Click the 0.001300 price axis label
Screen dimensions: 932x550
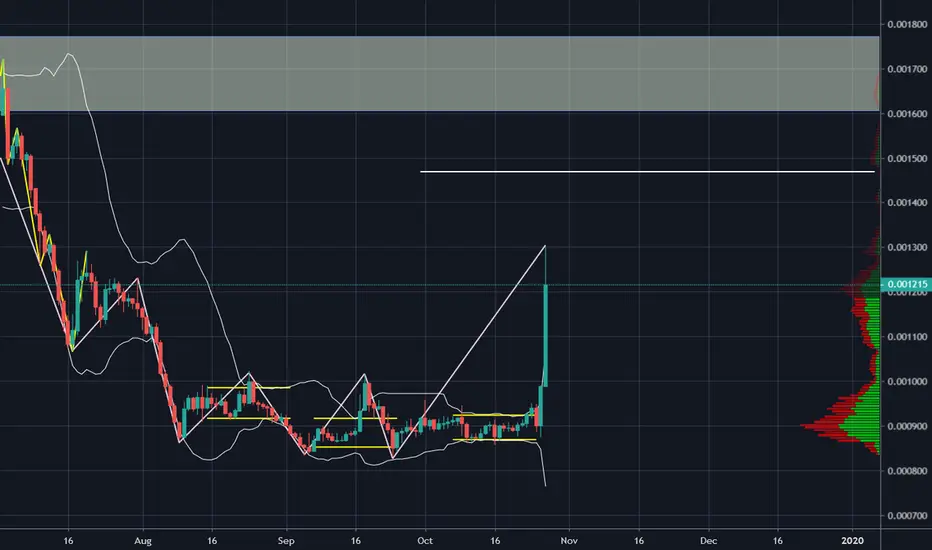[907, 247]
